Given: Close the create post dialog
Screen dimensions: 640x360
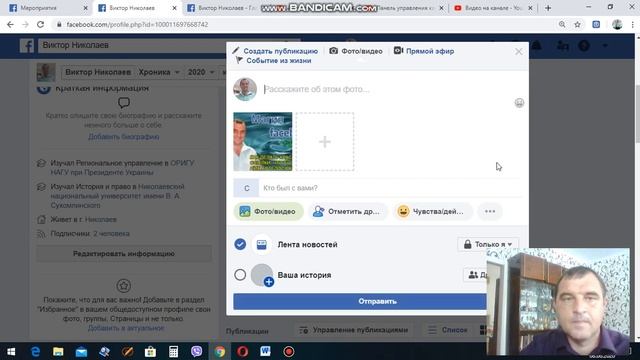Looking at the screenshot, I should (518, 51).
